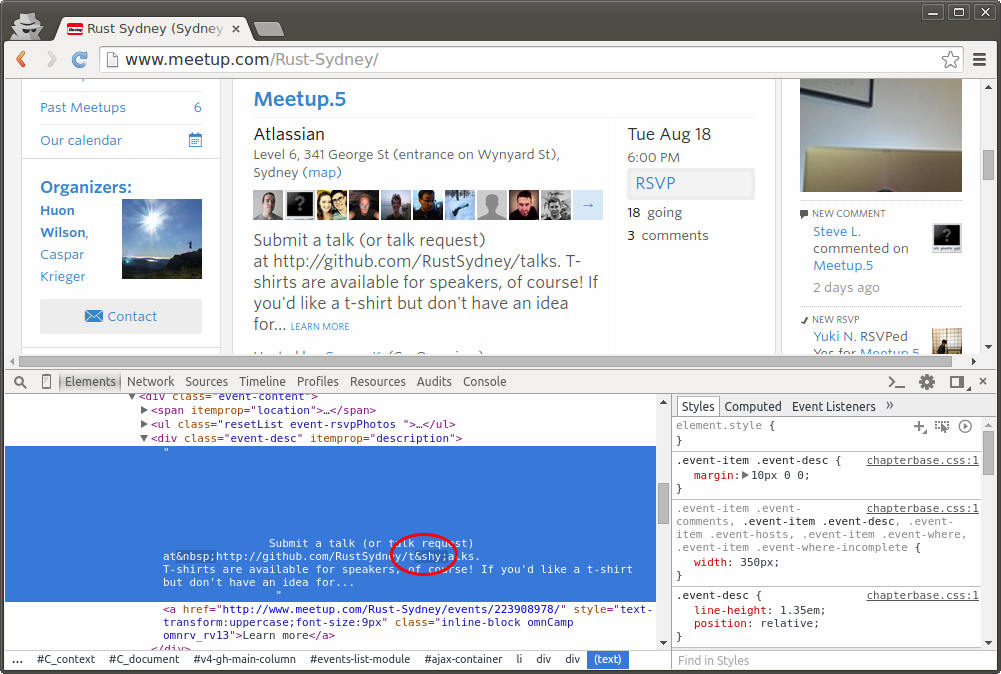Click the arrow to view more attendees
The width and height of the screenshot is (1001, 674).
(588, 205)
